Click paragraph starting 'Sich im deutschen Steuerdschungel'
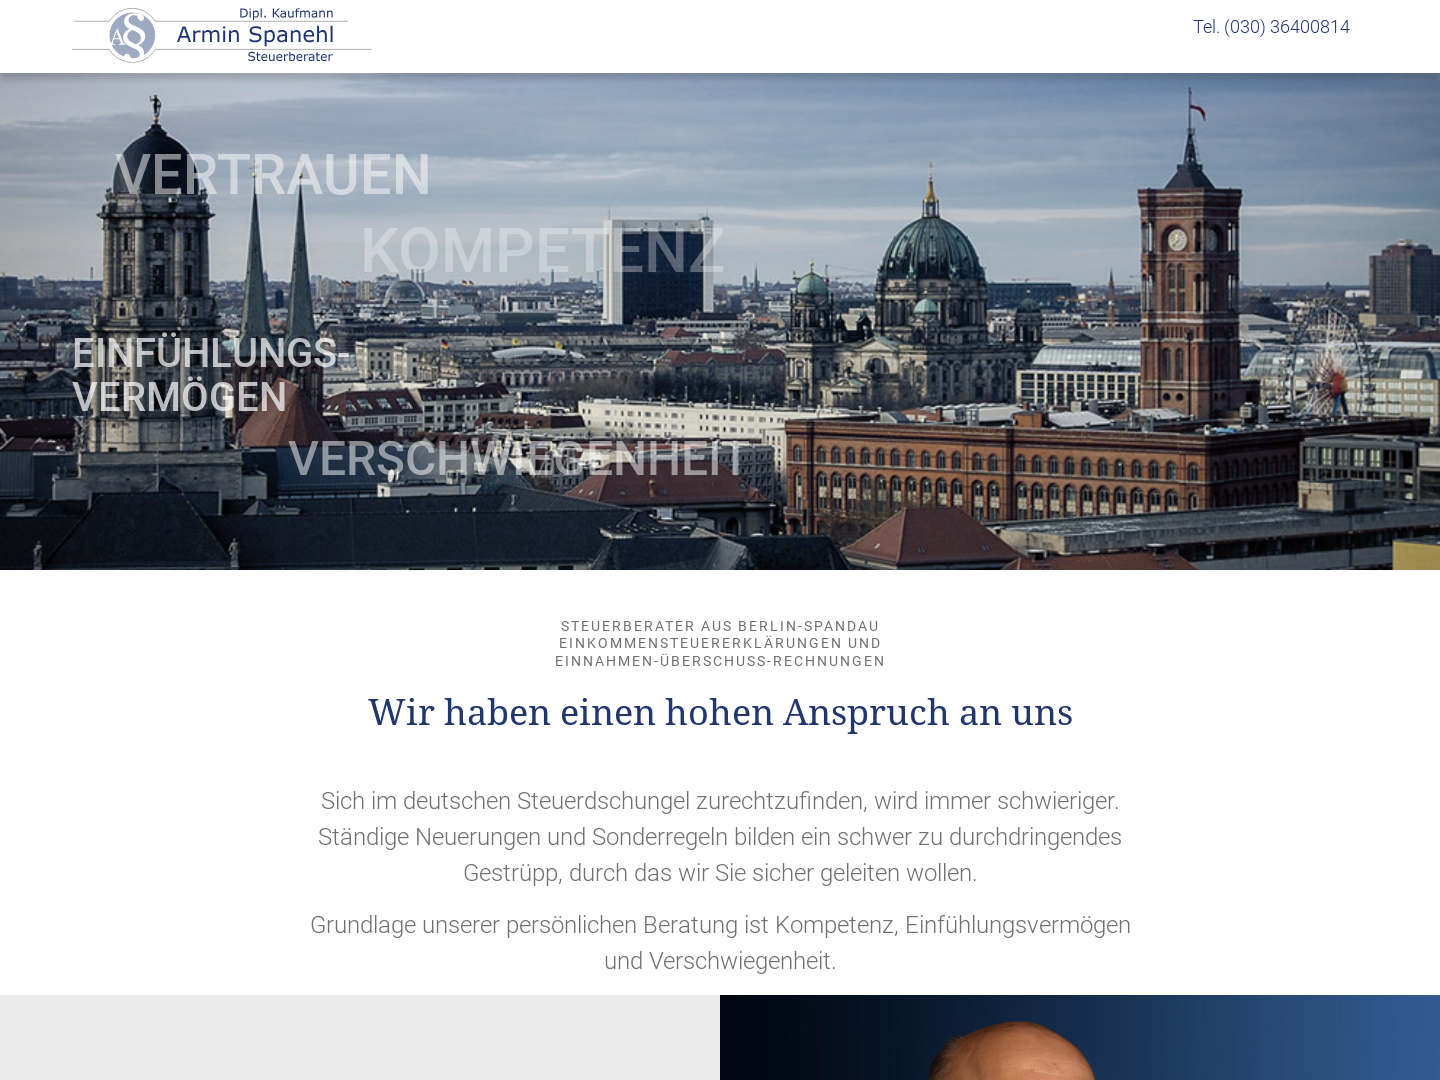The image size is (1440, 1080). [x=720, y=837]
